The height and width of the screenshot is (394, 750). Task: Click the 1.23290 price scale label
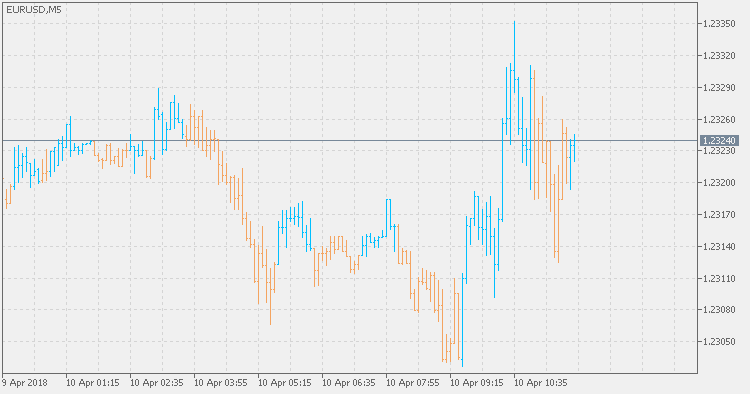719,88
